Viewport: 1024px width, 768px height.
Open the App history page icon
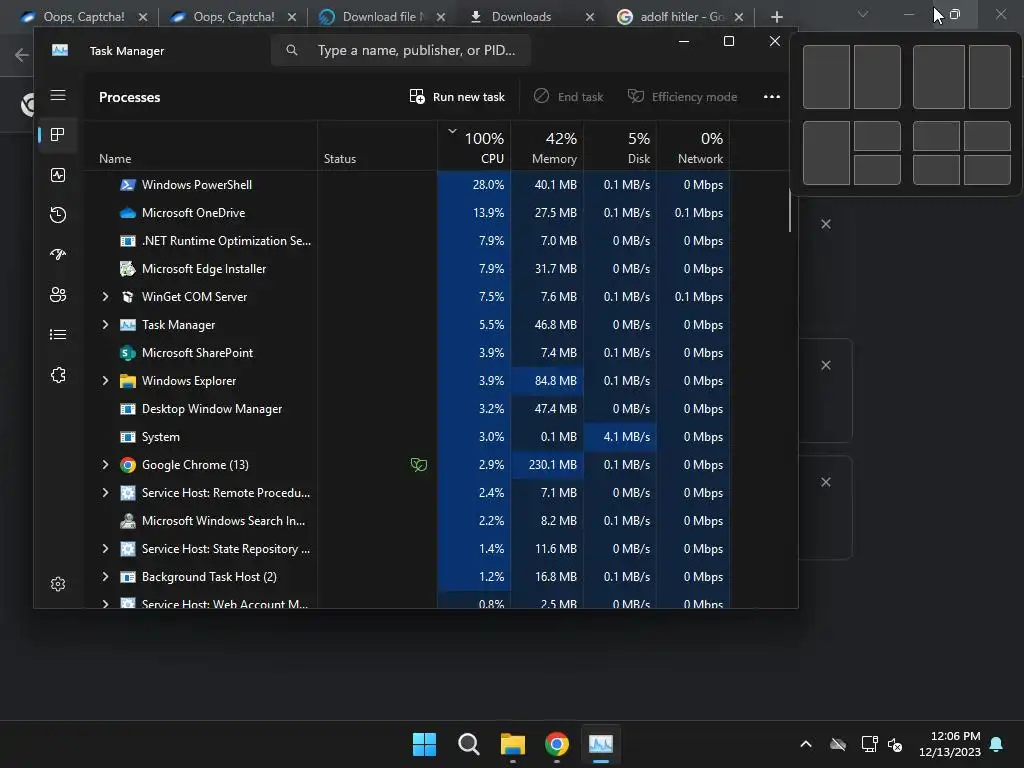tap(57, 215)
